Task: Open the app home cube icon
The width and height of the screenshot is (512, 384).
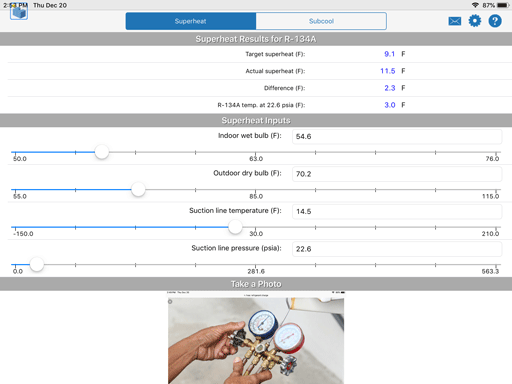Action: point(19,13)
